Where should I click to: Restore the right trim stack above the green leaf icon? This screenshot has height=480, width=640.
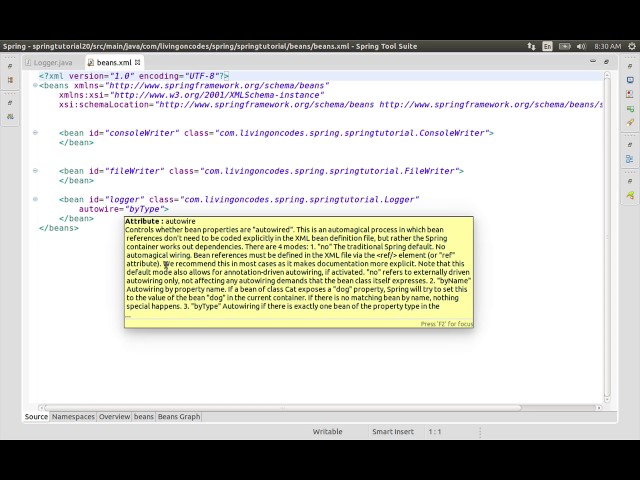(630, 181)
